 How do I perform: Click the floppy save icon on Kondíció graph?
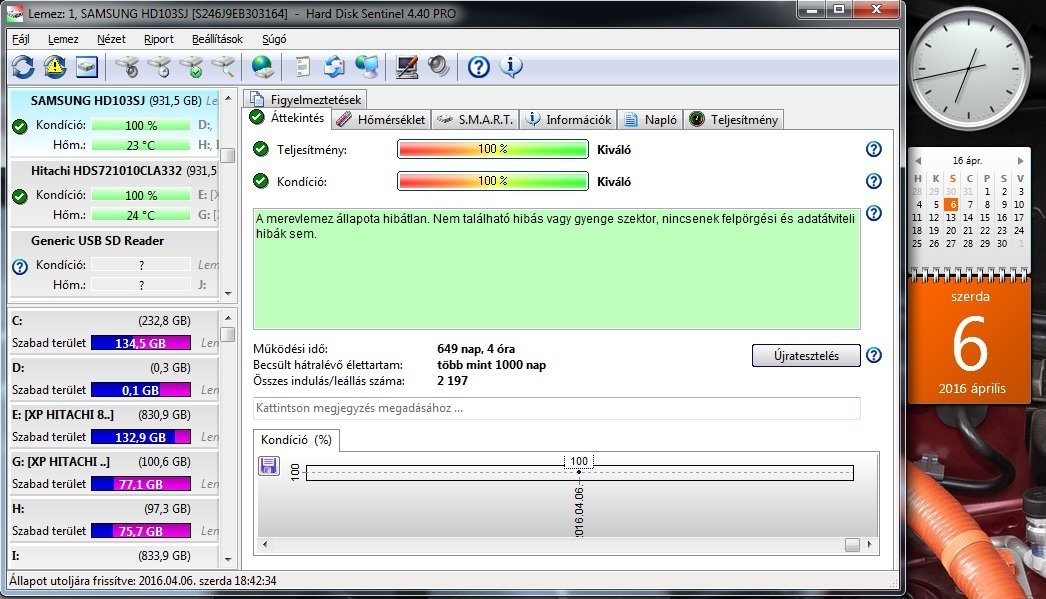(x=268, y=466)
